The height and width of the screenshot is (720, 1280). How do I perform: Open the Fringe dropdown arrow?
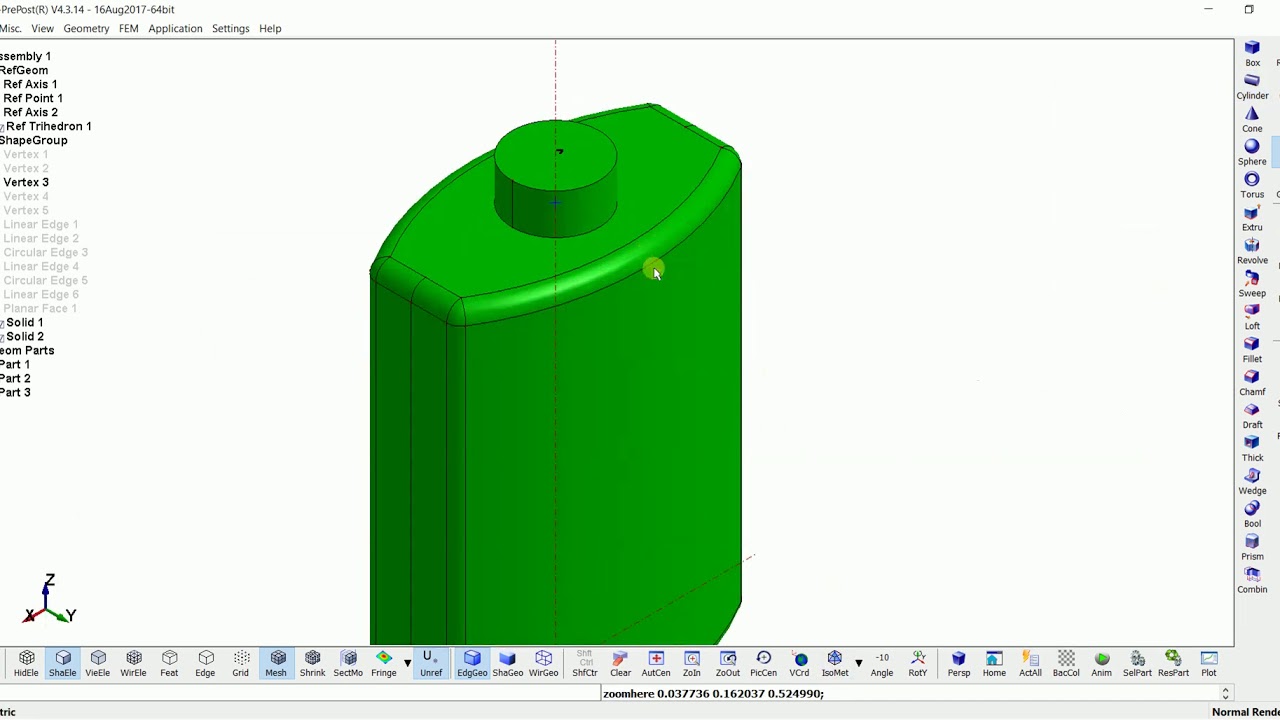[x=407, y=663]
